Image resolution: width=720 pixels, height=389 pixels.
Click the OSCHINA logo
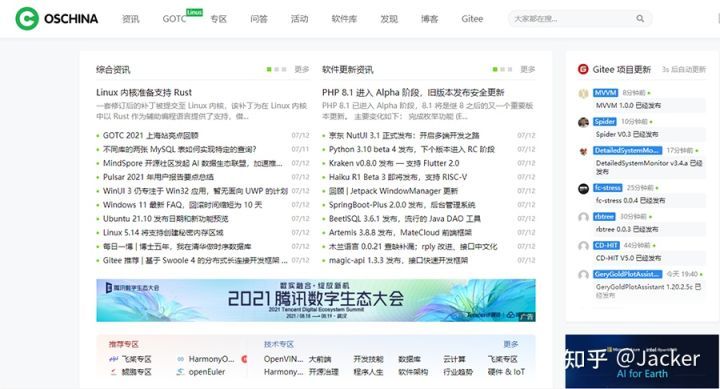tap(56, 19)
